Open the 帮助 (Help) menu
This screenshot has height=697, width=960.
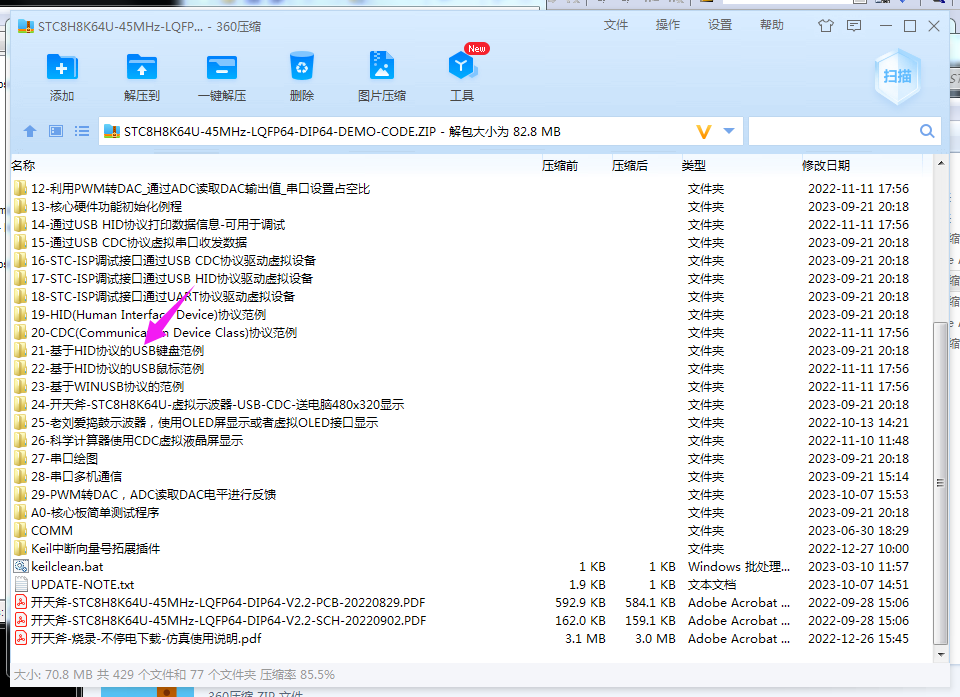772,25
